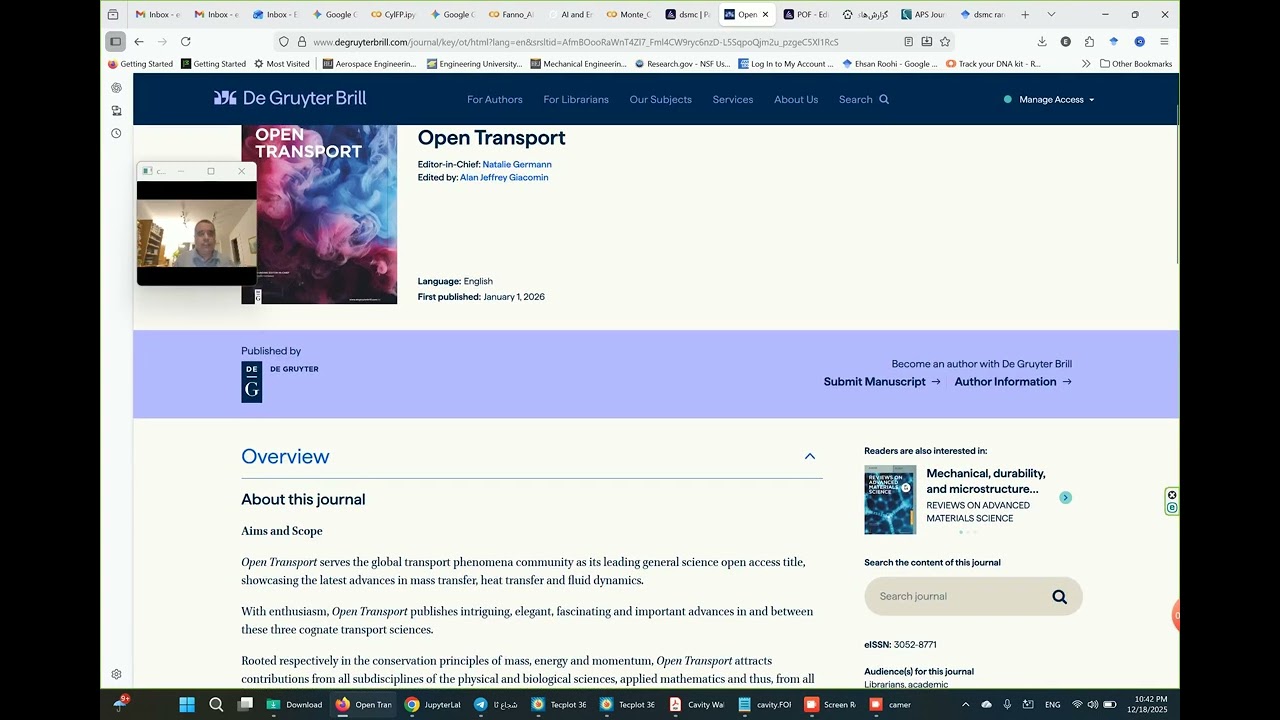Close the active Open Transport tab
Image resolution: width=1280 pixels, height=720 pixels.
pyautogui.click(x=765, y=15)
